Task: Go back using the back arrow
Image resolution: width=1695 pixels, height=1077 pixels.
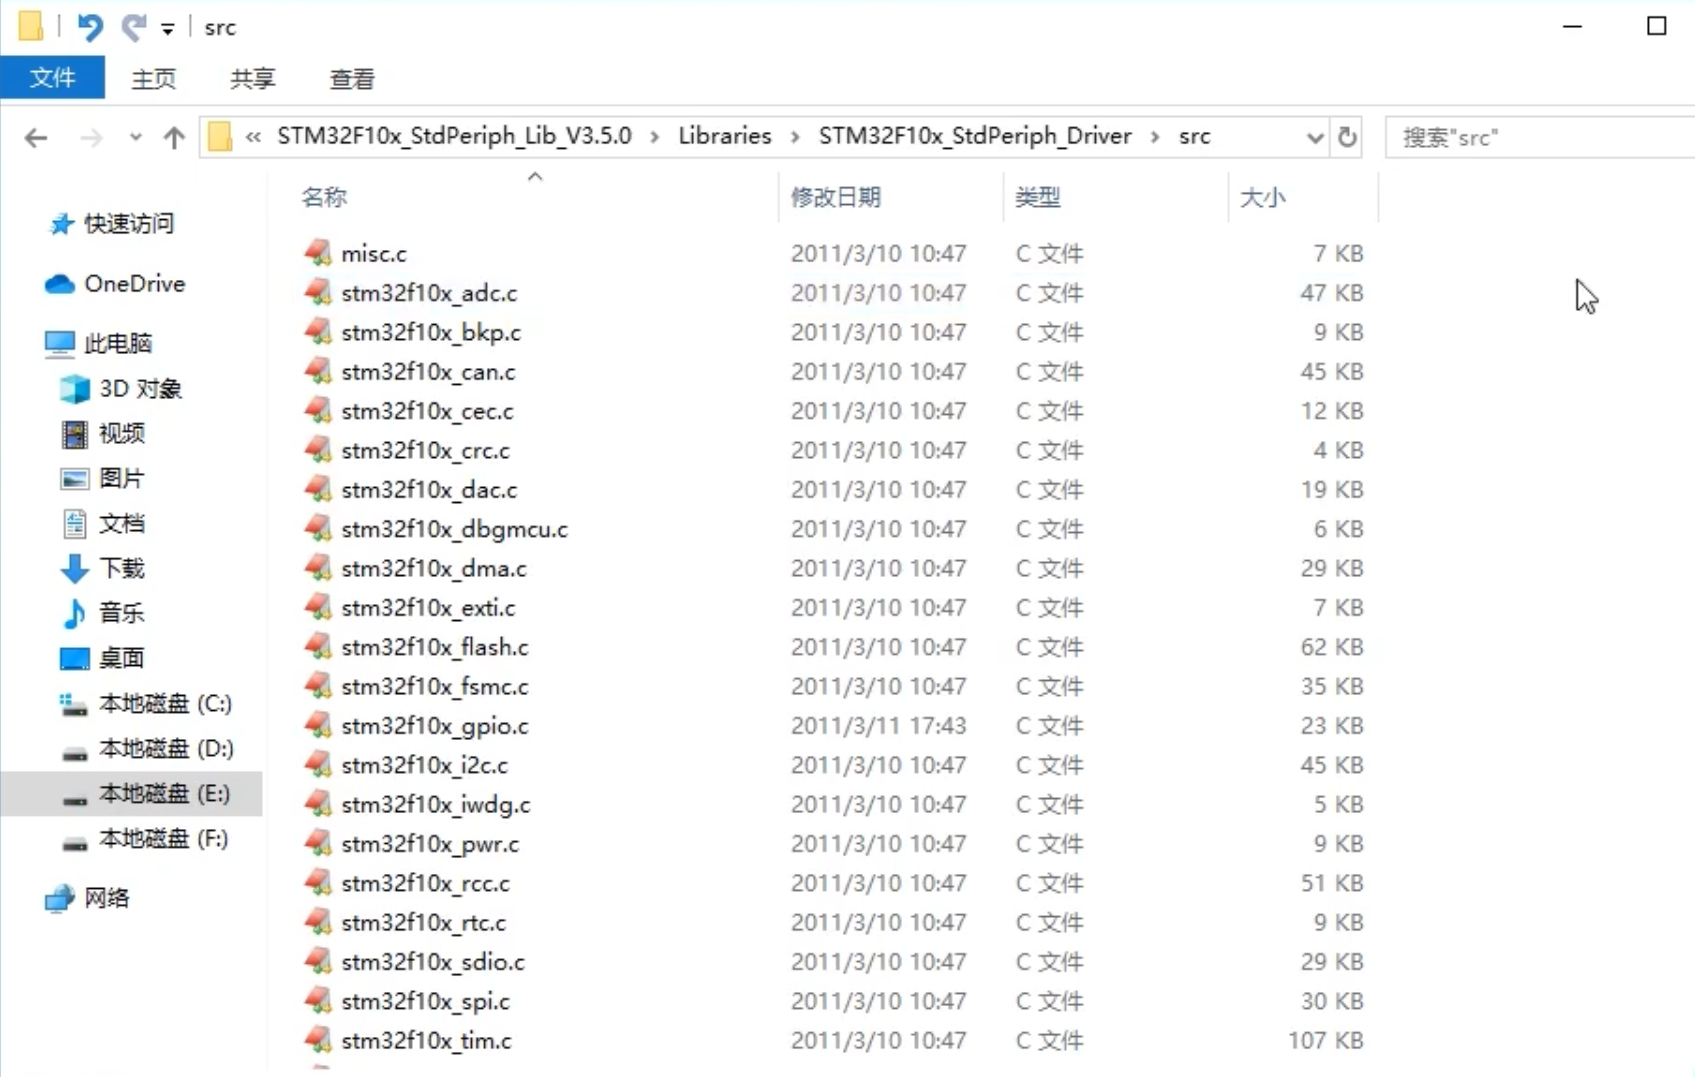Action: (x=36, y=137)
